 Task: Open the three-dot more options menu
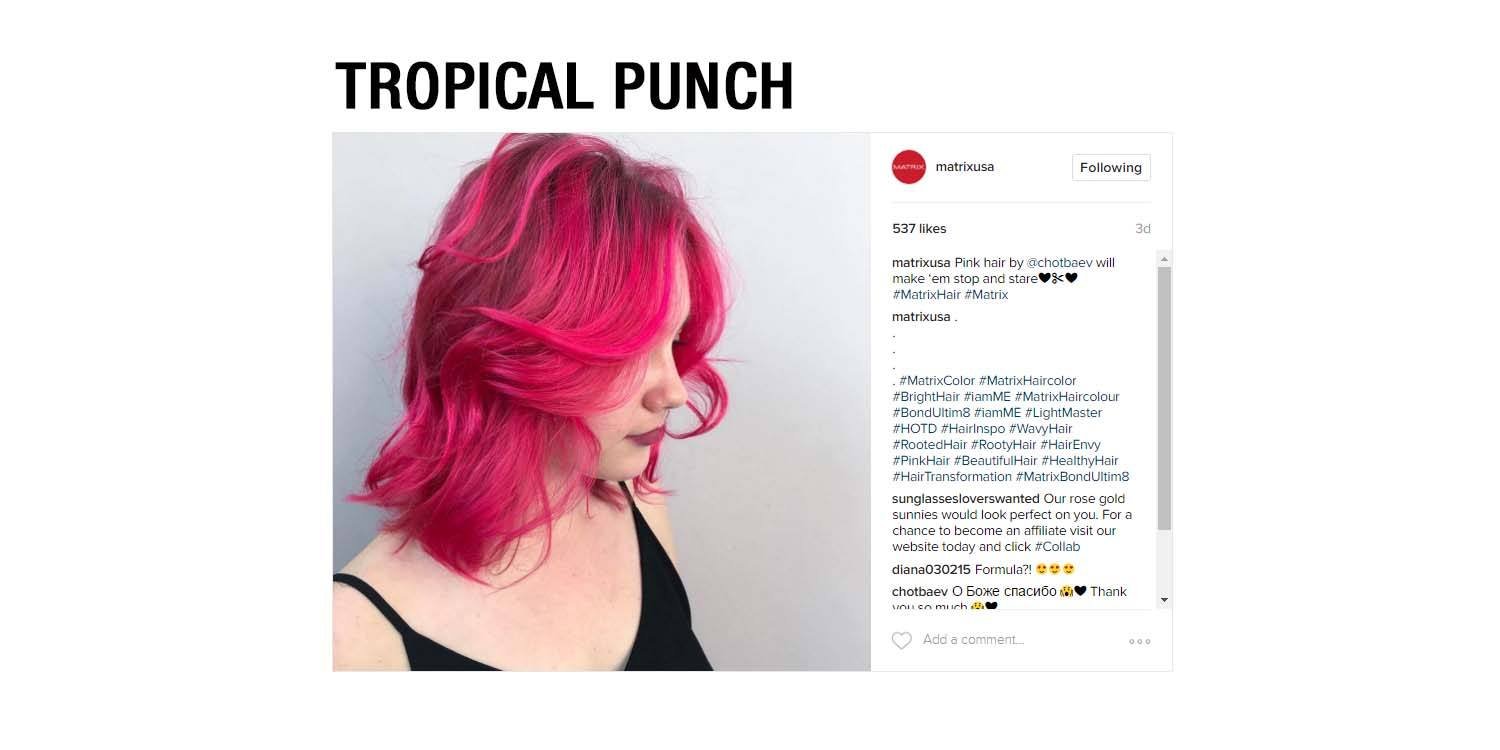coord(1139,642)
